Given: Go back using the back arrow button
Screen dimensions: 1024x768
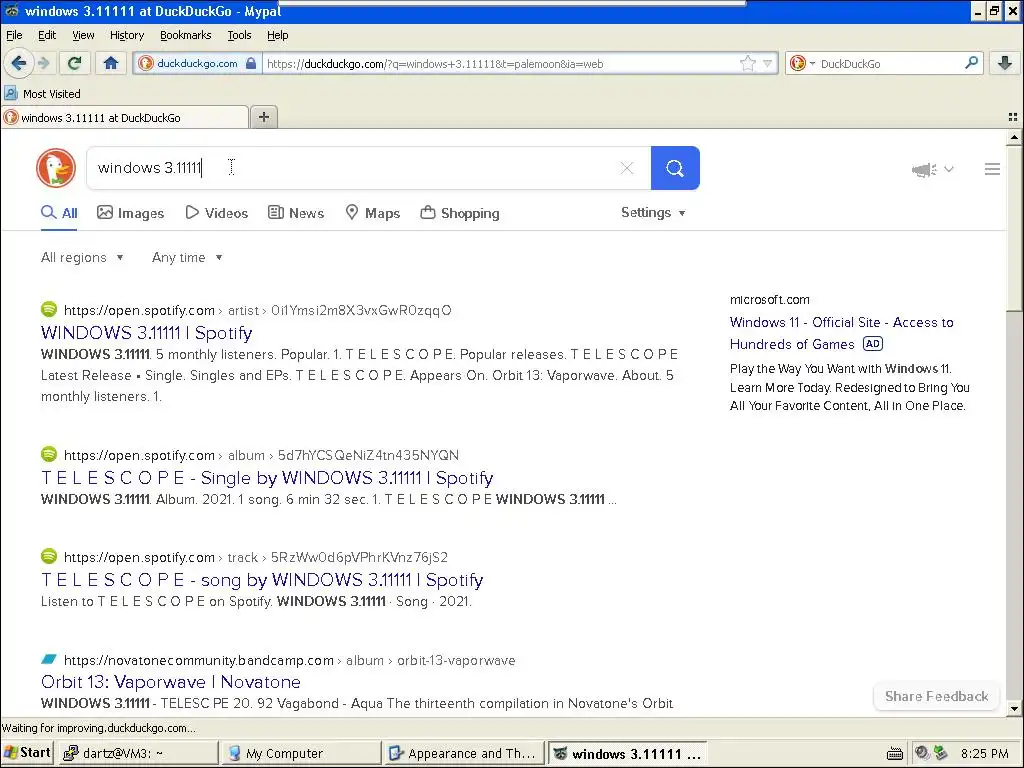Looking at the screenshot, I should click(x=18, y=63).
